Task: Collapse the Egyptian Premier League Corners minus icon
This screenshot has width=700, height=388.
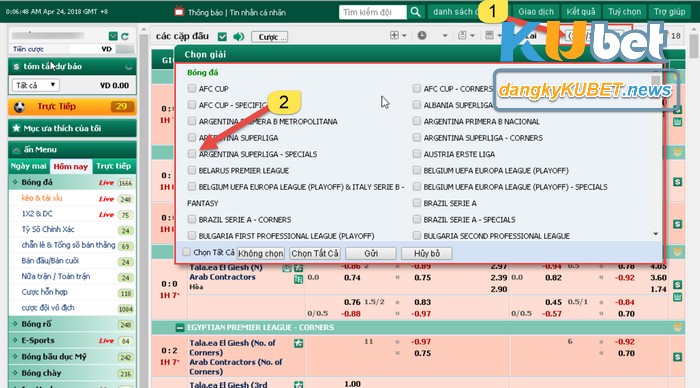Action: 179,328
